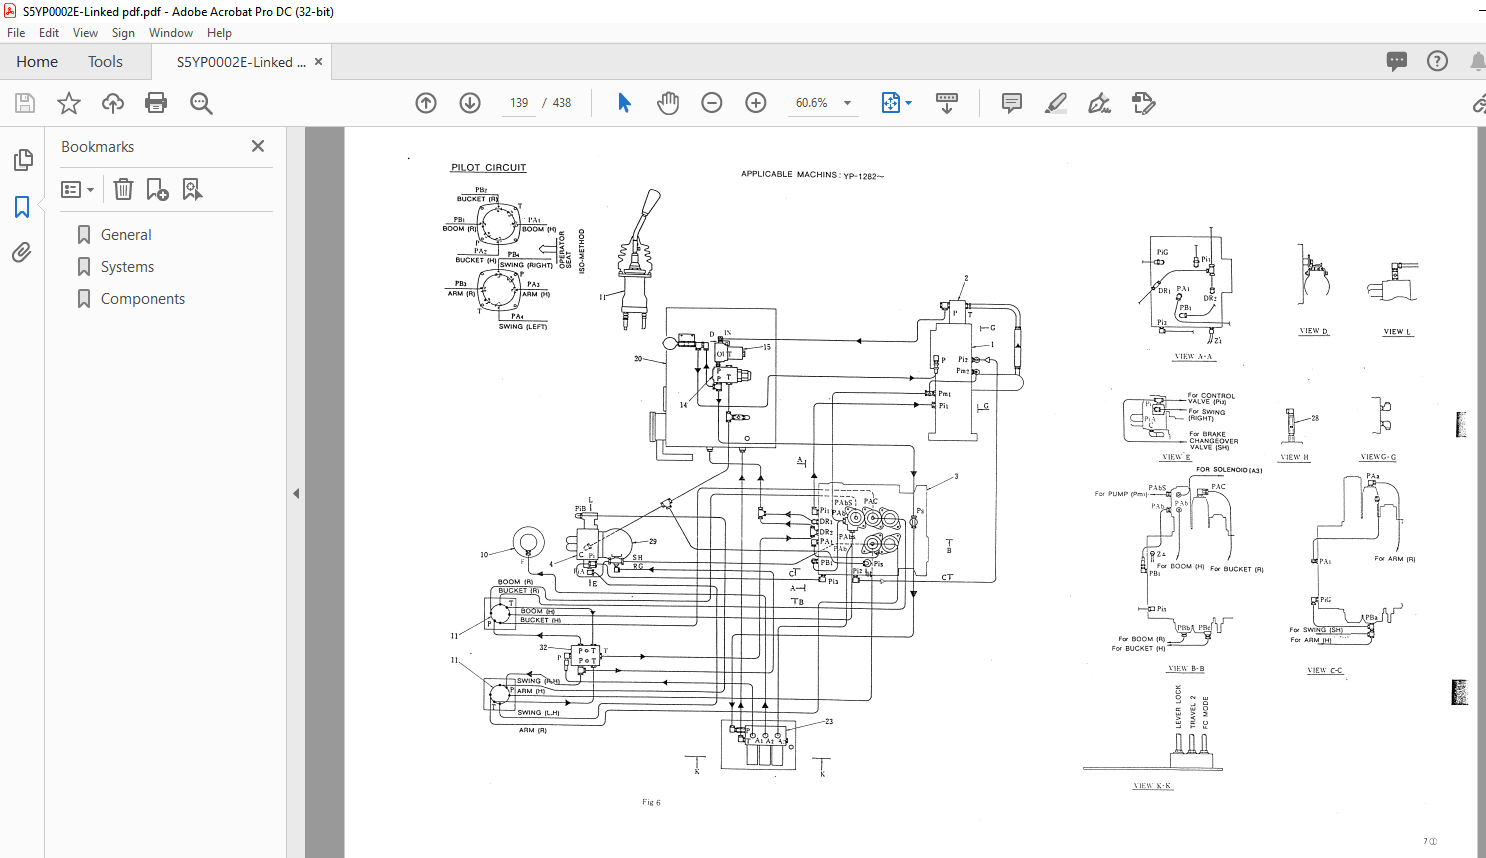Add bookmark star icon in toolbar

click(x=69, y=103)
